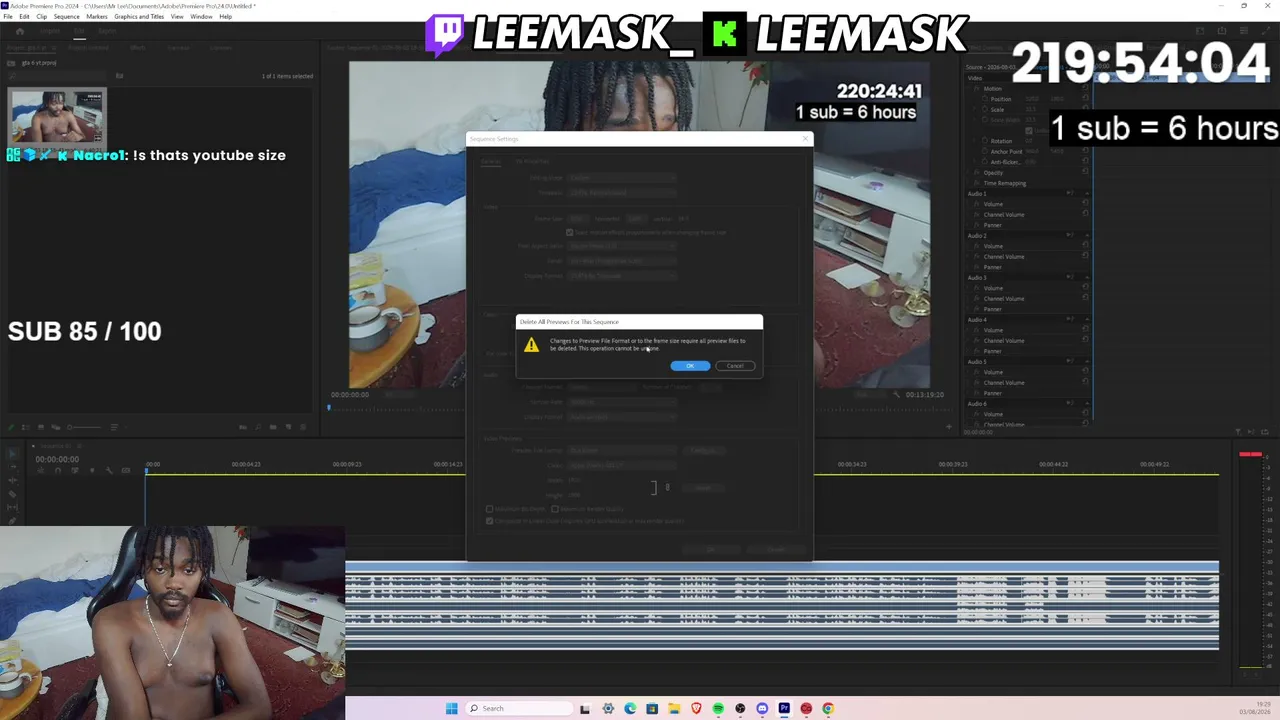Open OBS Studio from the taskbar
This screenshot has width=1280, height=720.
click(x=740, y=709)
